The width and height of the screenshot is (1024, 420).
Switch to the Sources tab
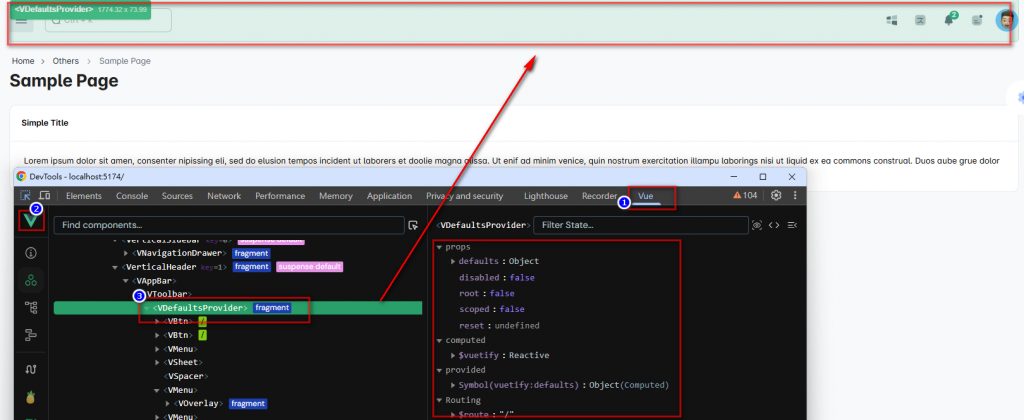[177, 196]
